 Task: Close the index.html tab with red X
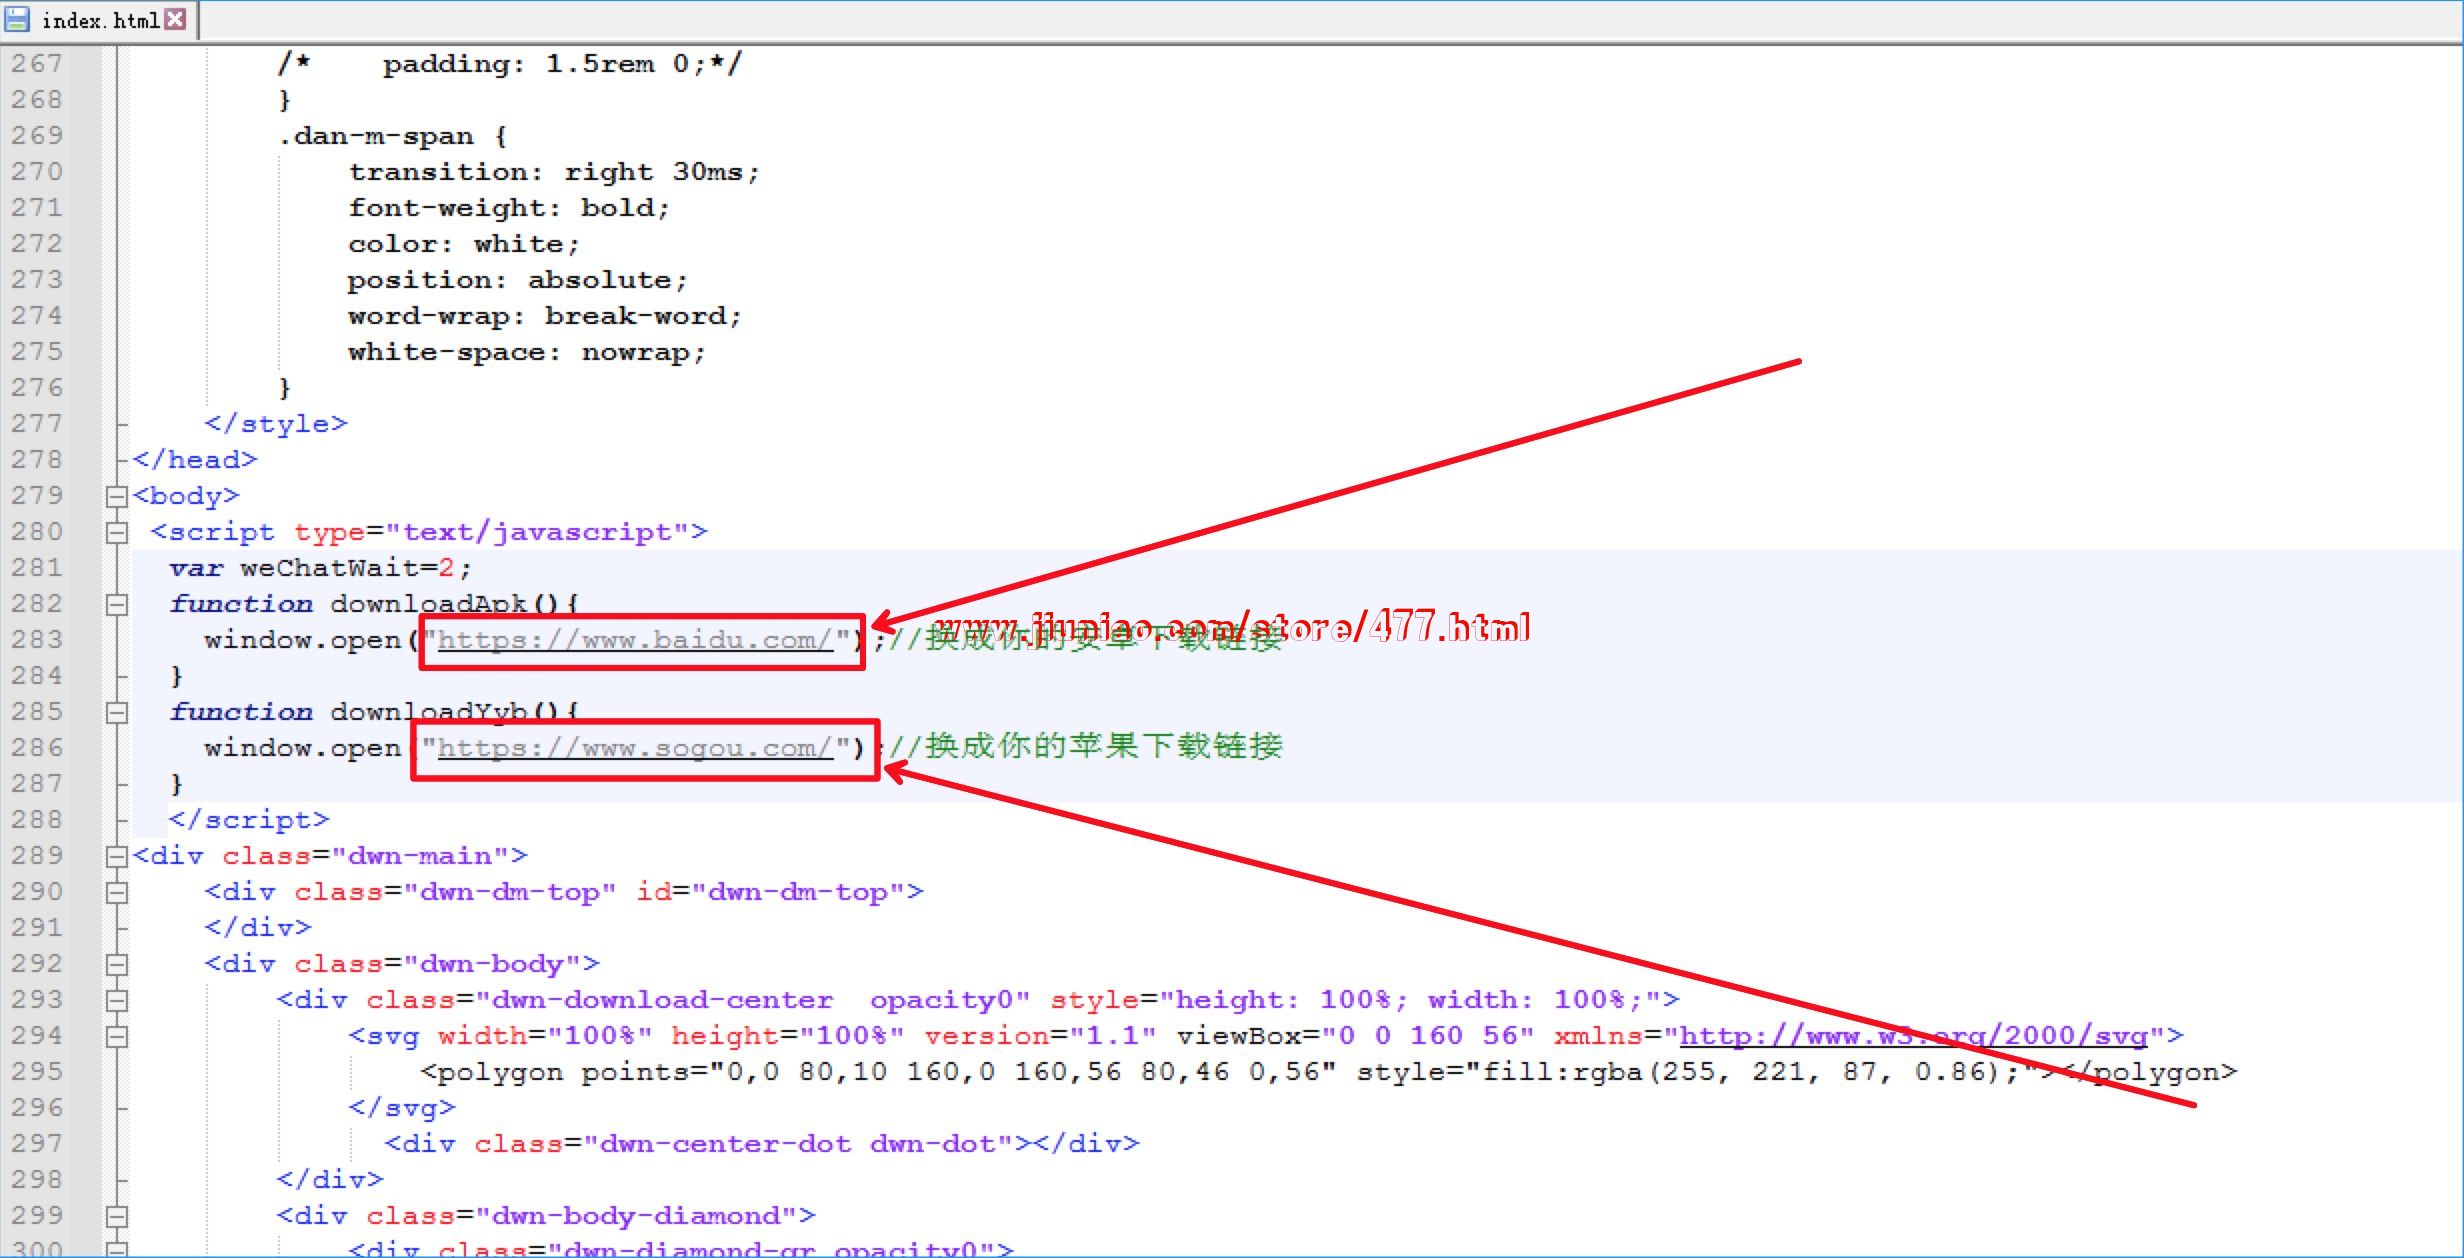click(x=176, y=19)
